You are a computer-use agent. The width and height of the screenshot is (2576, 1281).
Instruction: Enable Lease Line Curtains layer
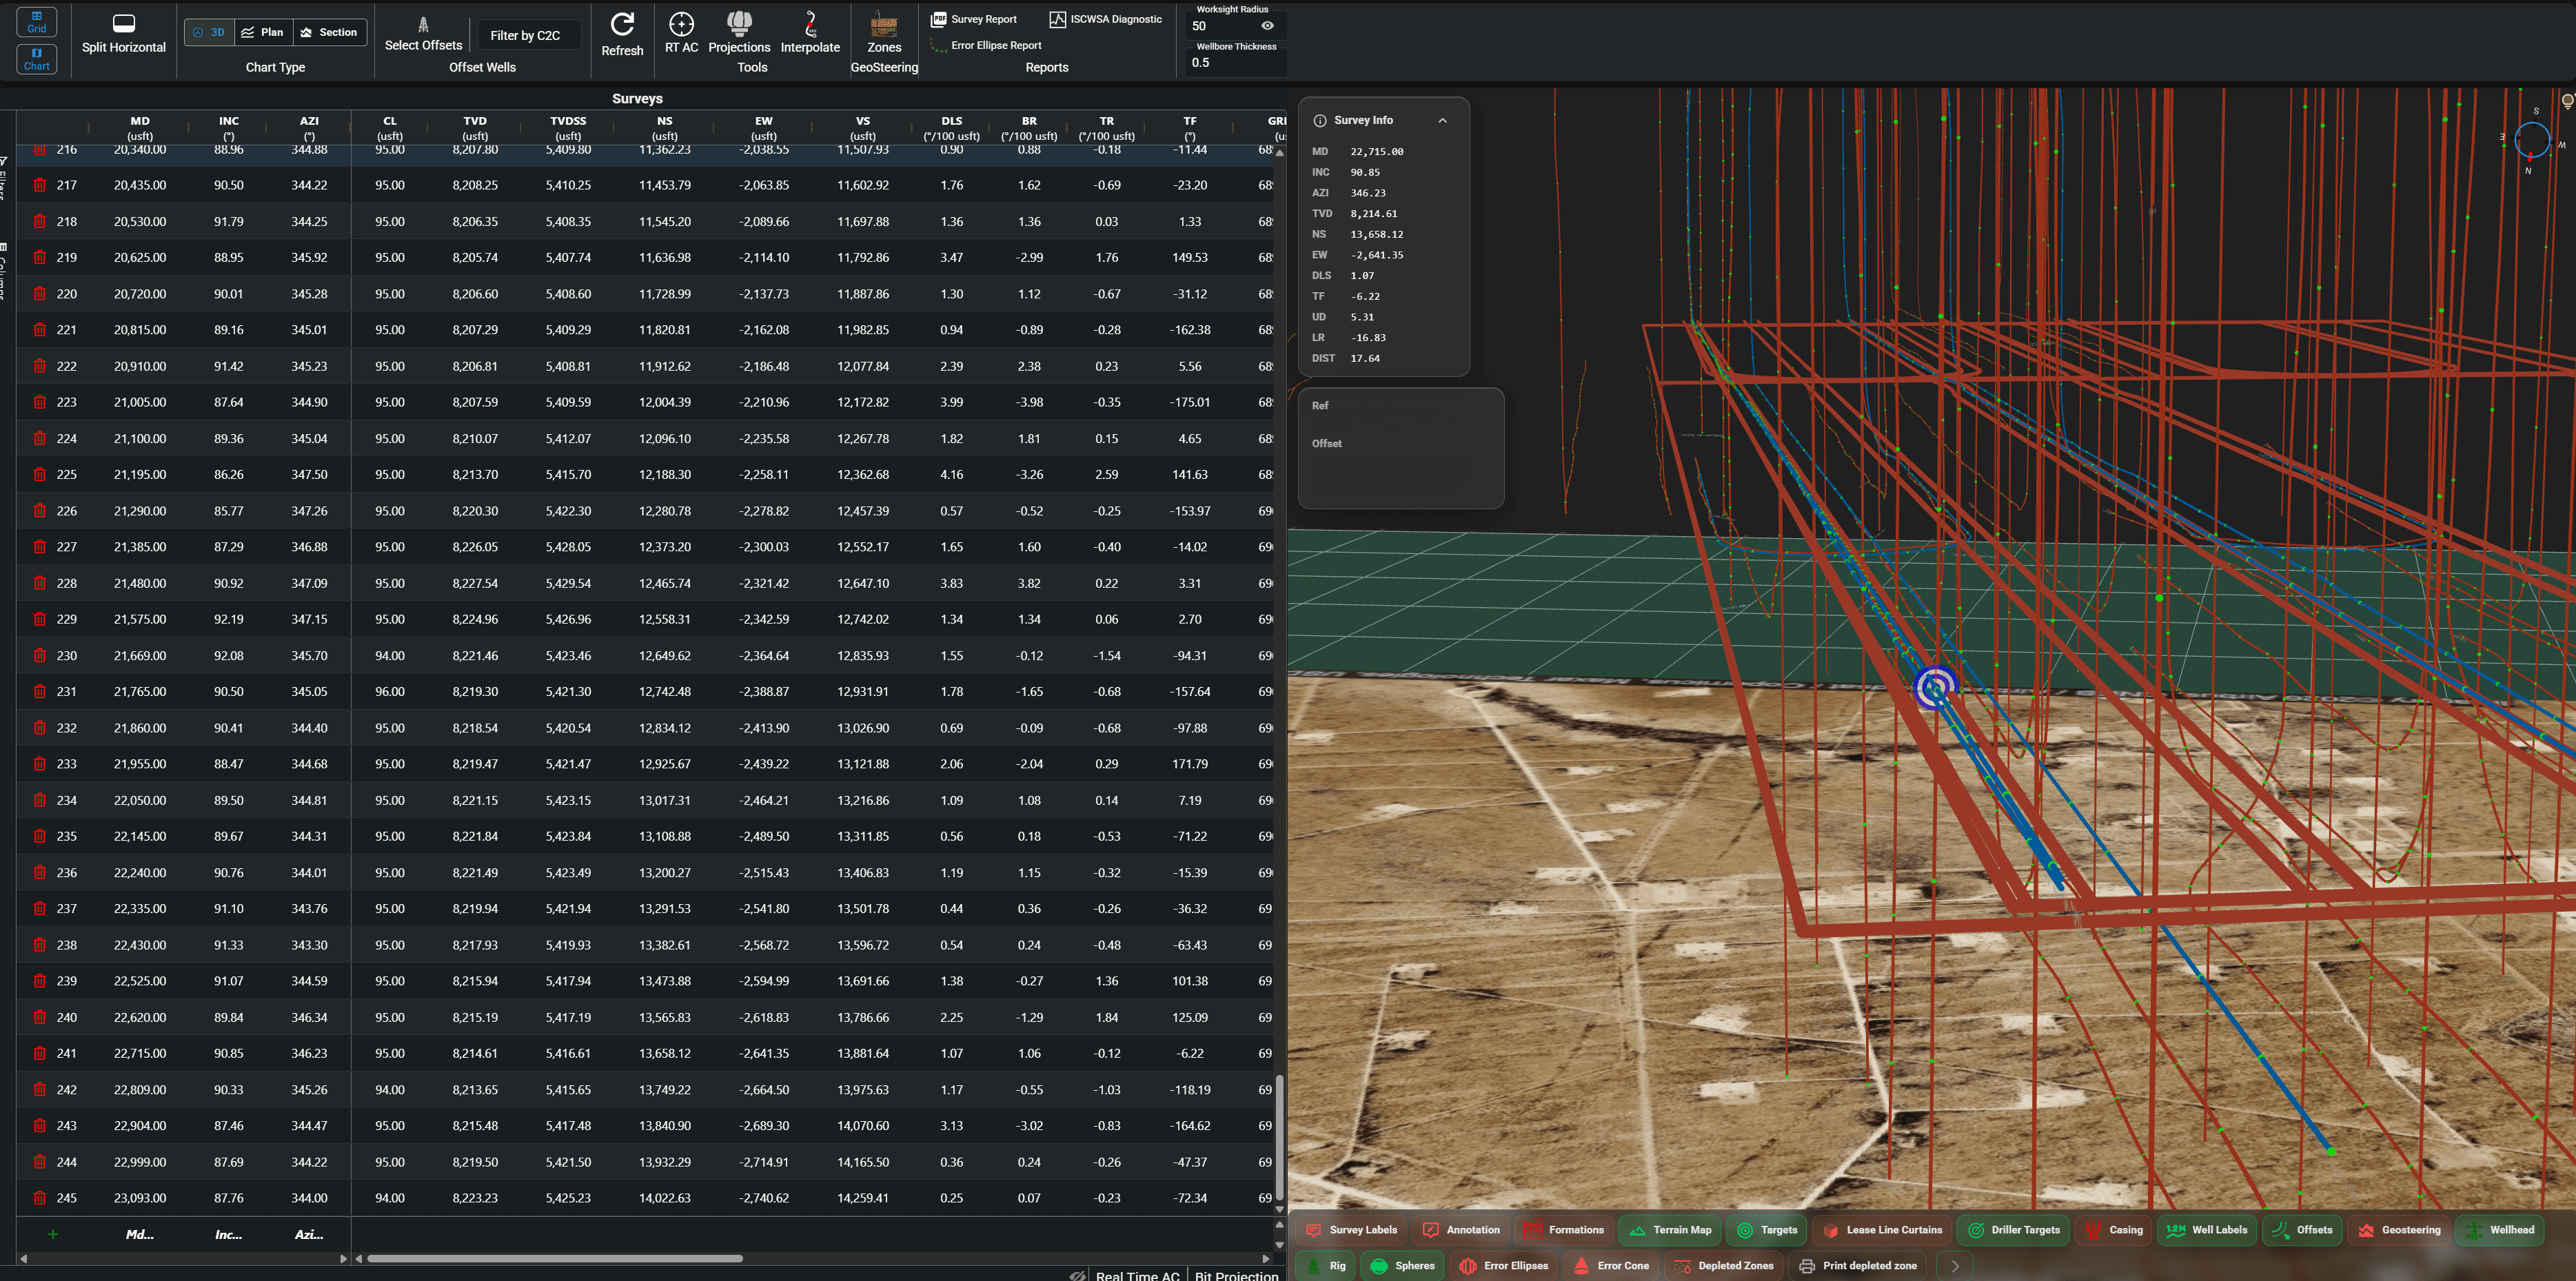[1882, 1230]
